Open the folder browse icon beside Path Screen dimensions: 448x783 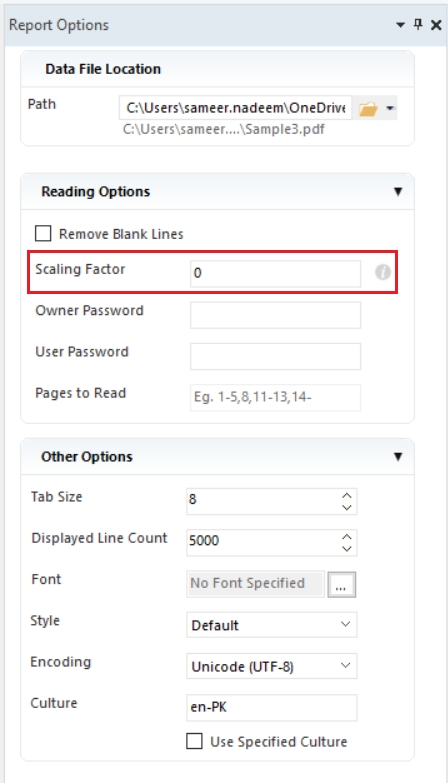pyautogui.click(x=368, y=108)
